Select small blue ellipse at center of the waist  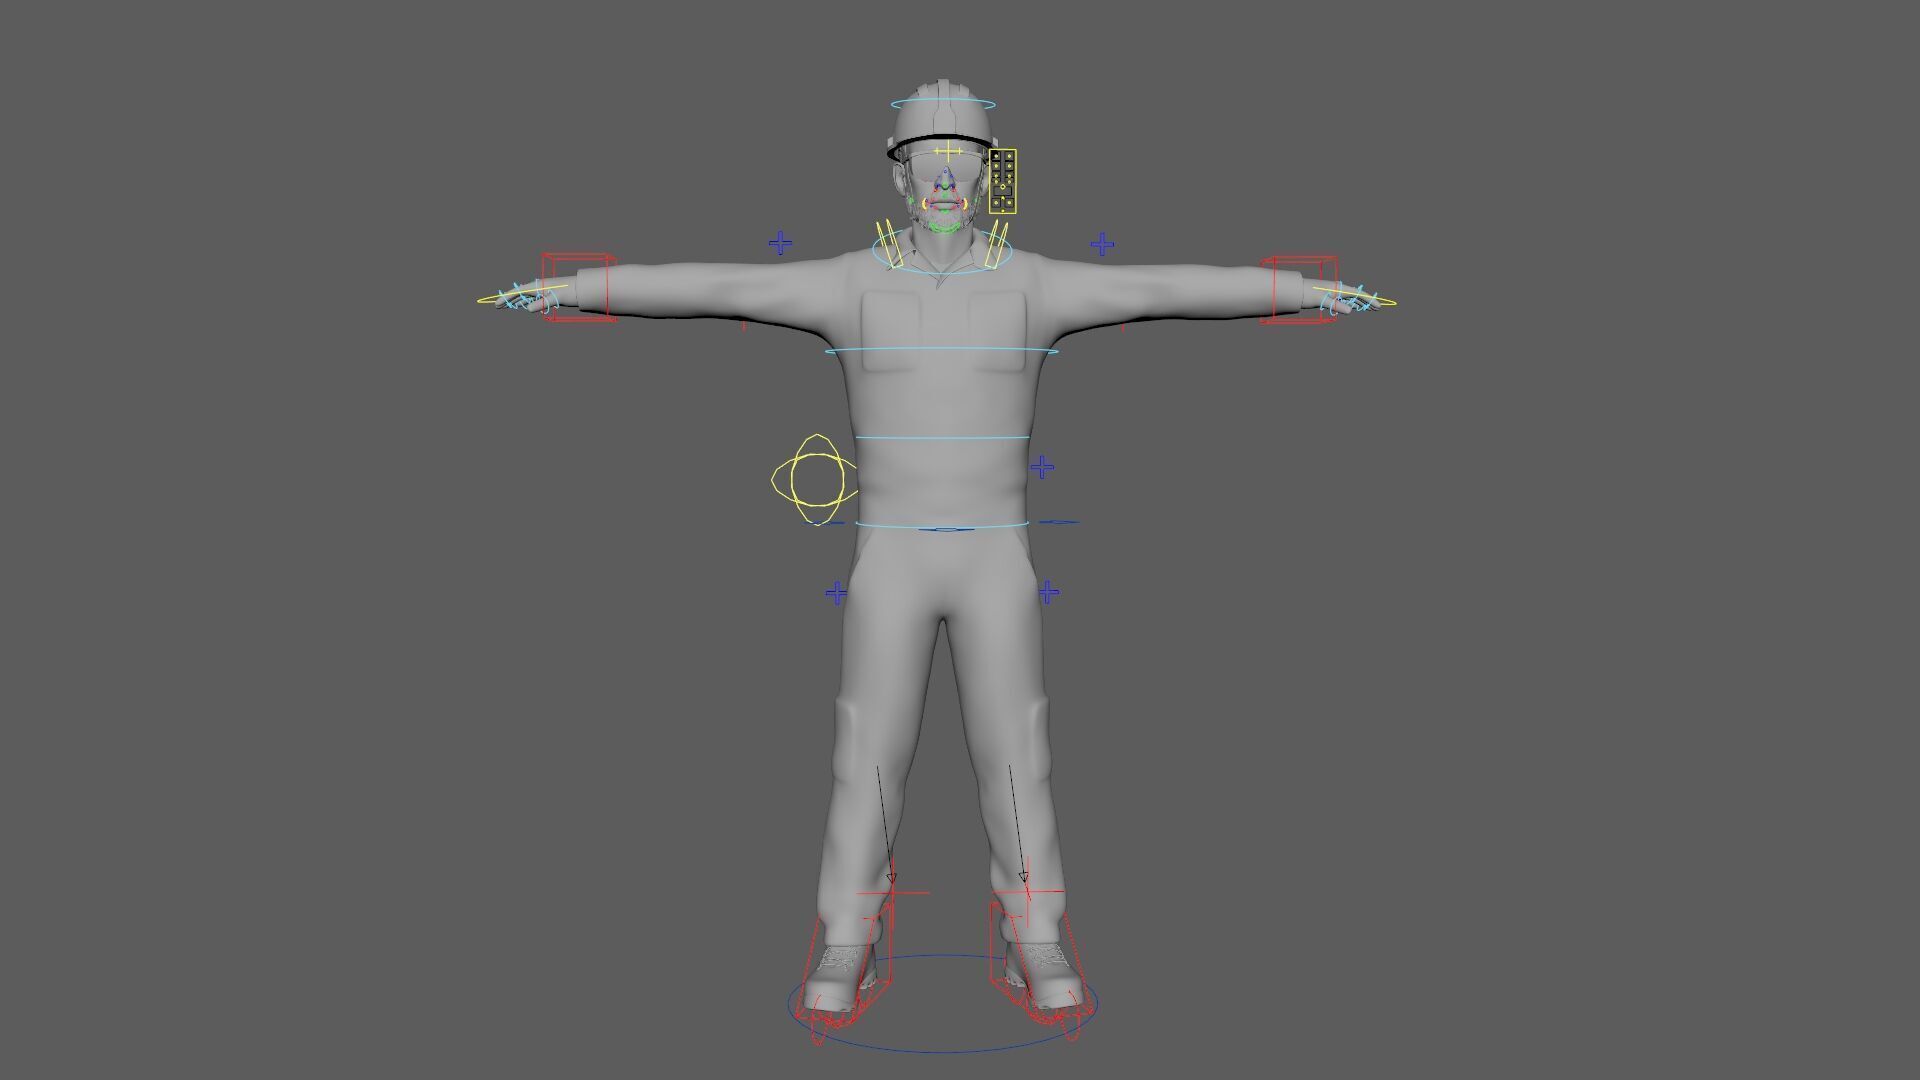point(945,529)
